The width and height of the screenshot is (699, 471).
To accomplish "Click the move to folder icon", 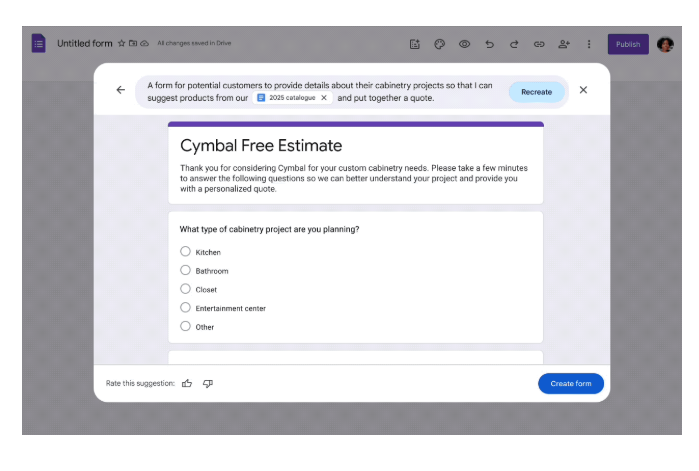I will pyautogui.click(x=133, y=44).
